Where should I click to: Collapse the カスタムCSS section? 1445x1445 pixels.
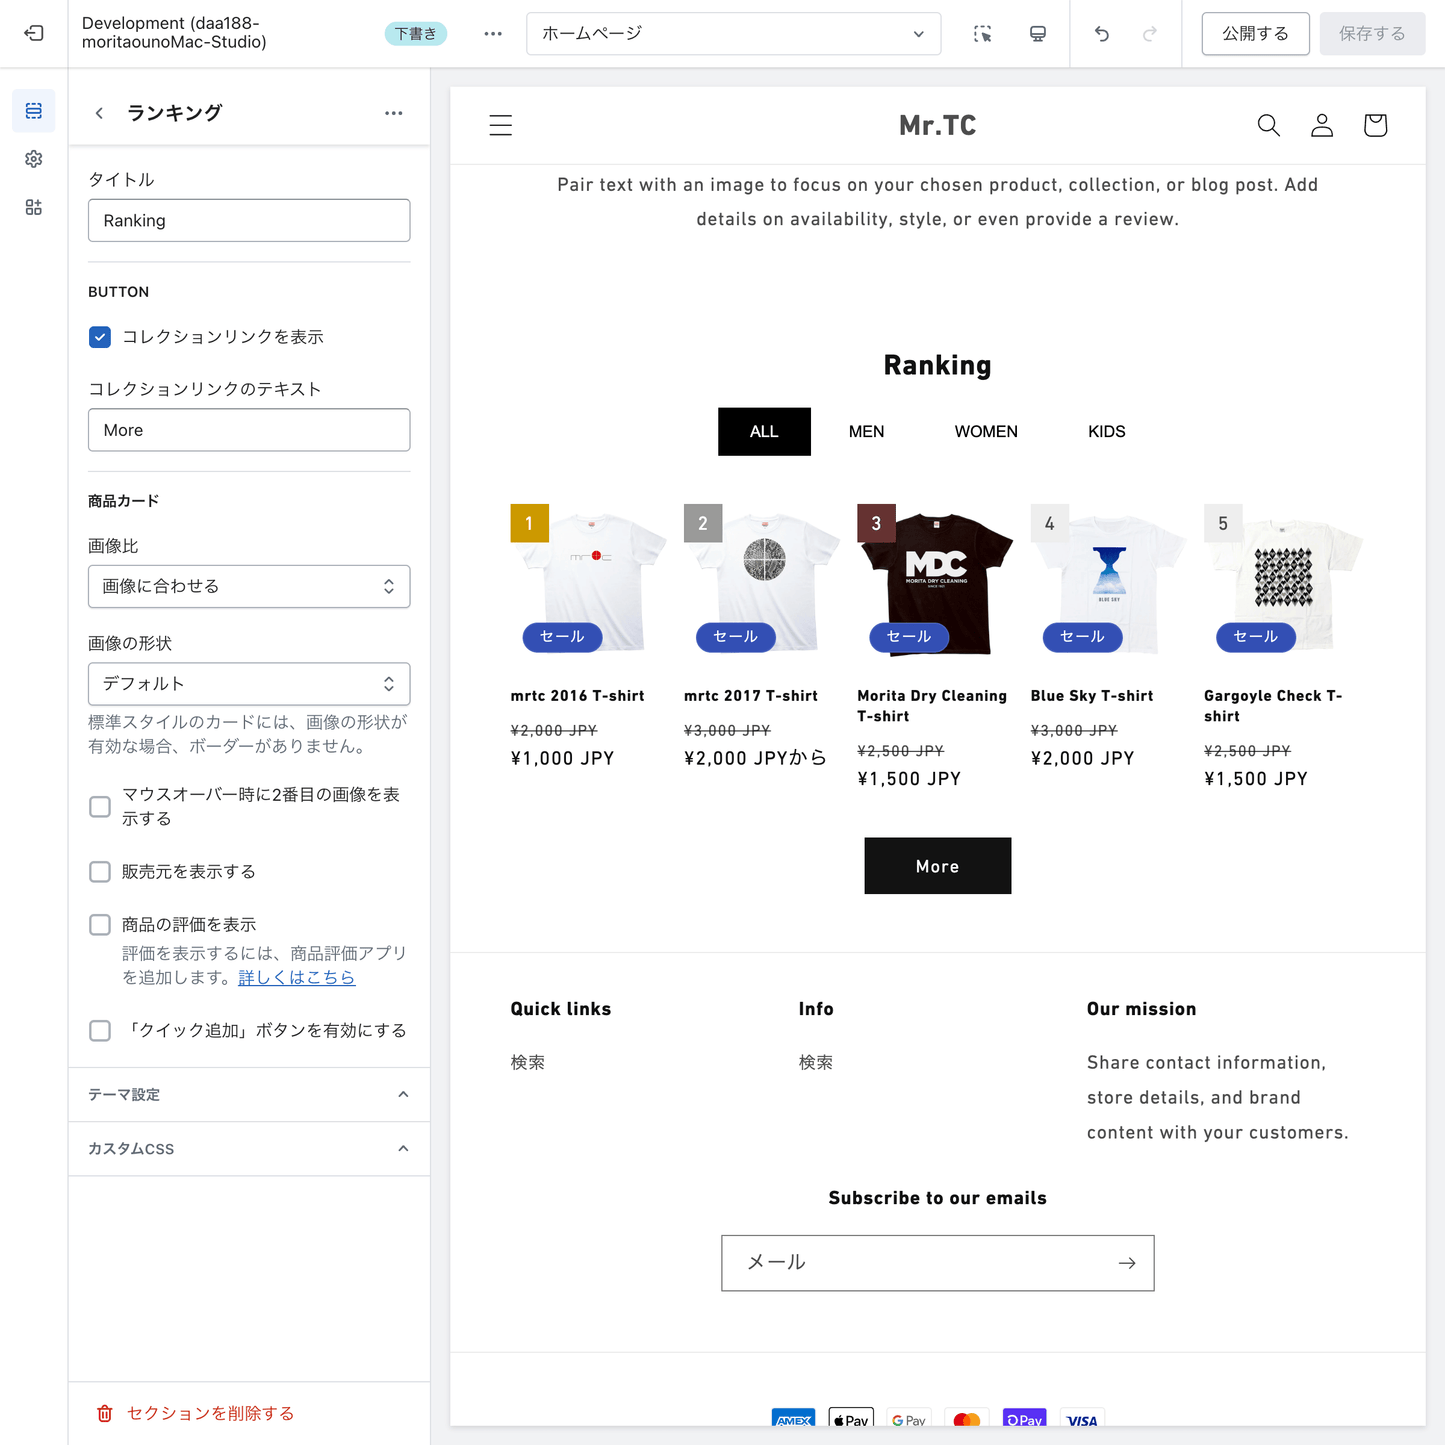pos(403,1148)
